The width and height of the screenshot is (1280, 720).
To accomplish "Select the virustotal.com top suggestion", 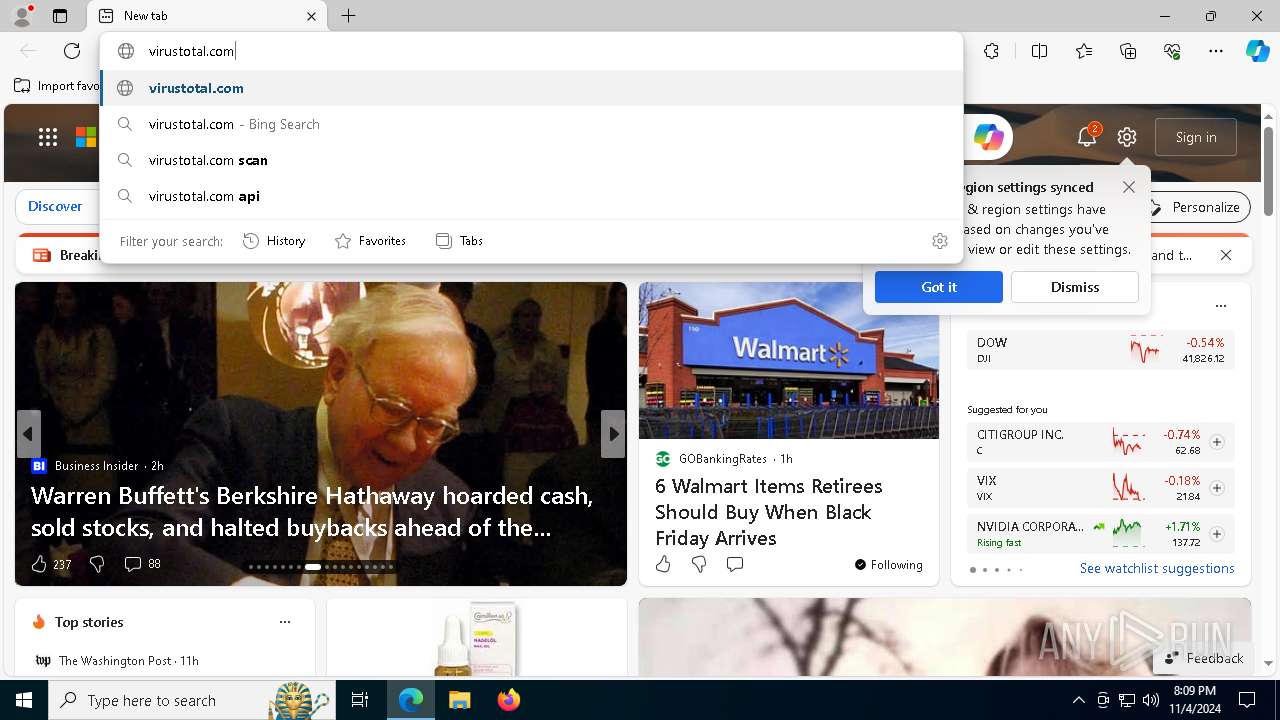I will click(x=531, y=88).
